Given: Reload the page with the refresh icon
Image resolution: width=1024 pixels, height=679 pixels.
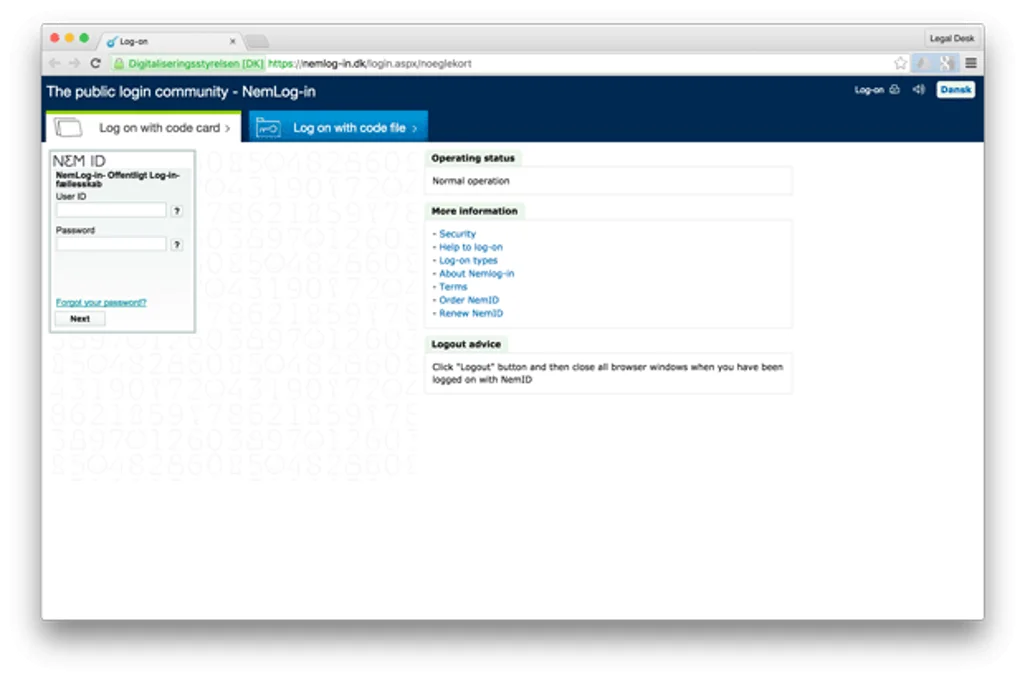Looking at the screenshot, I should (95, 63).
